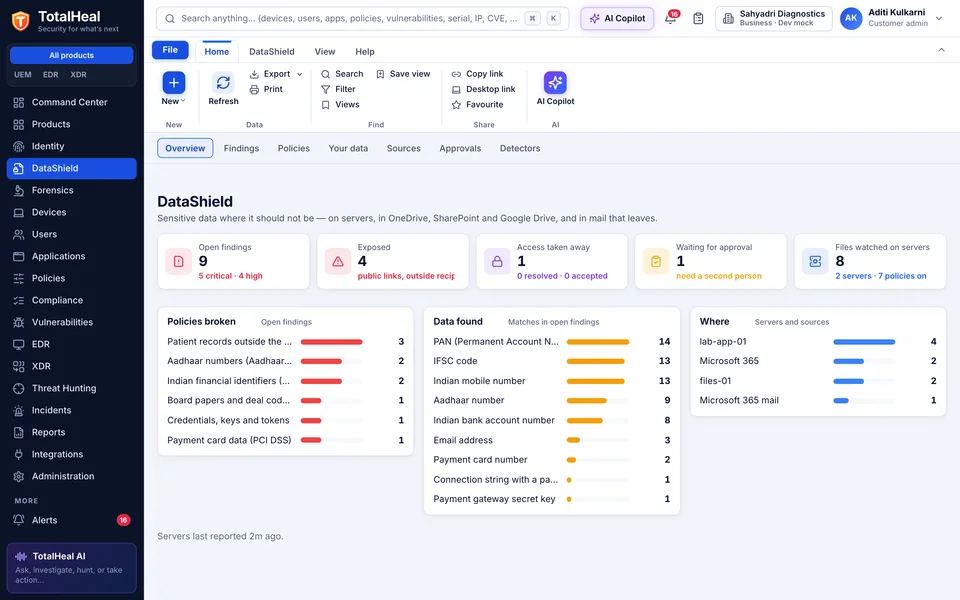Image resolution: width=960 pixels, height=600 pixels.
Task: Switch to the Findings tab
Action: 241,148
